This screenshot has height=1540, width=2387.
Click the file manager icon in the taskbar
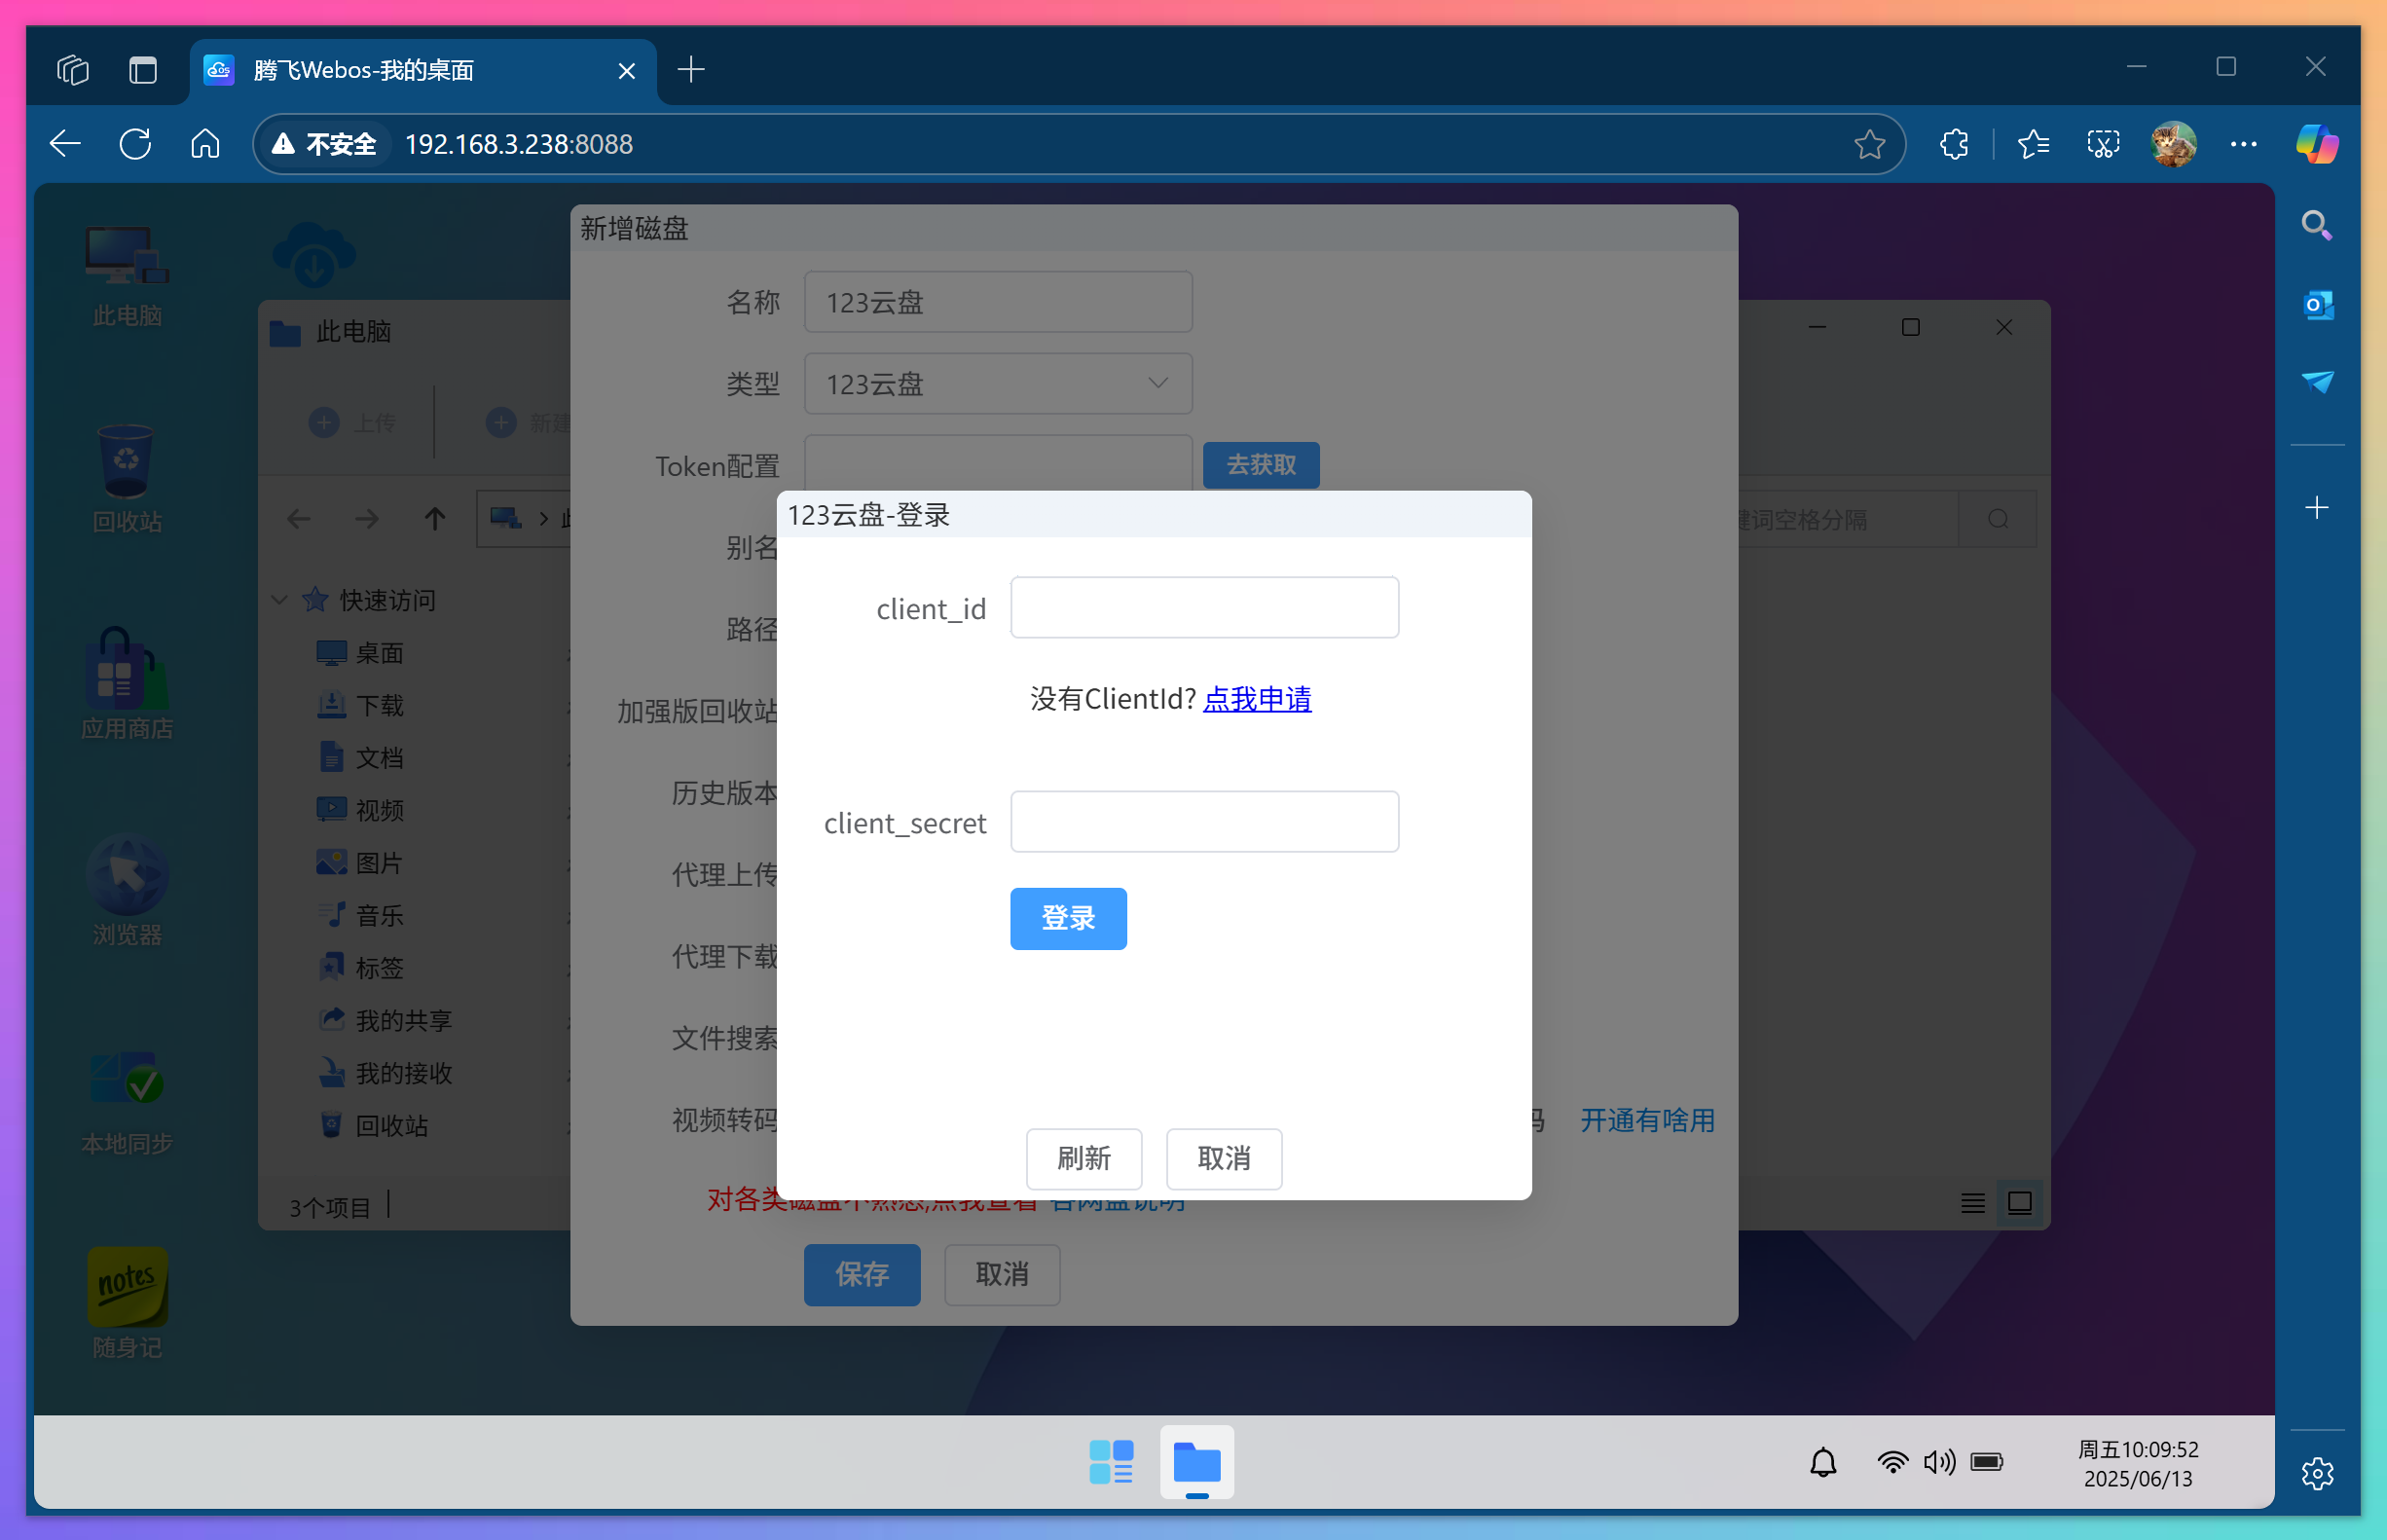[1196, 1462]
